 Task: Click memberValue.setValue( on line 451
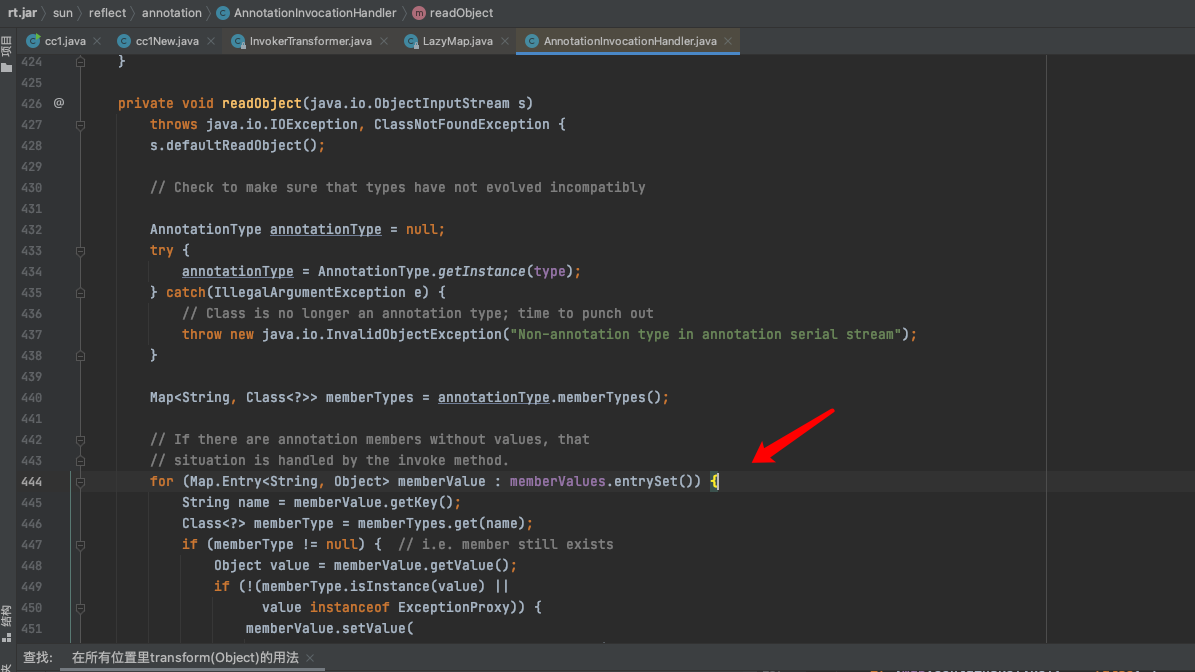coord(329,629)
